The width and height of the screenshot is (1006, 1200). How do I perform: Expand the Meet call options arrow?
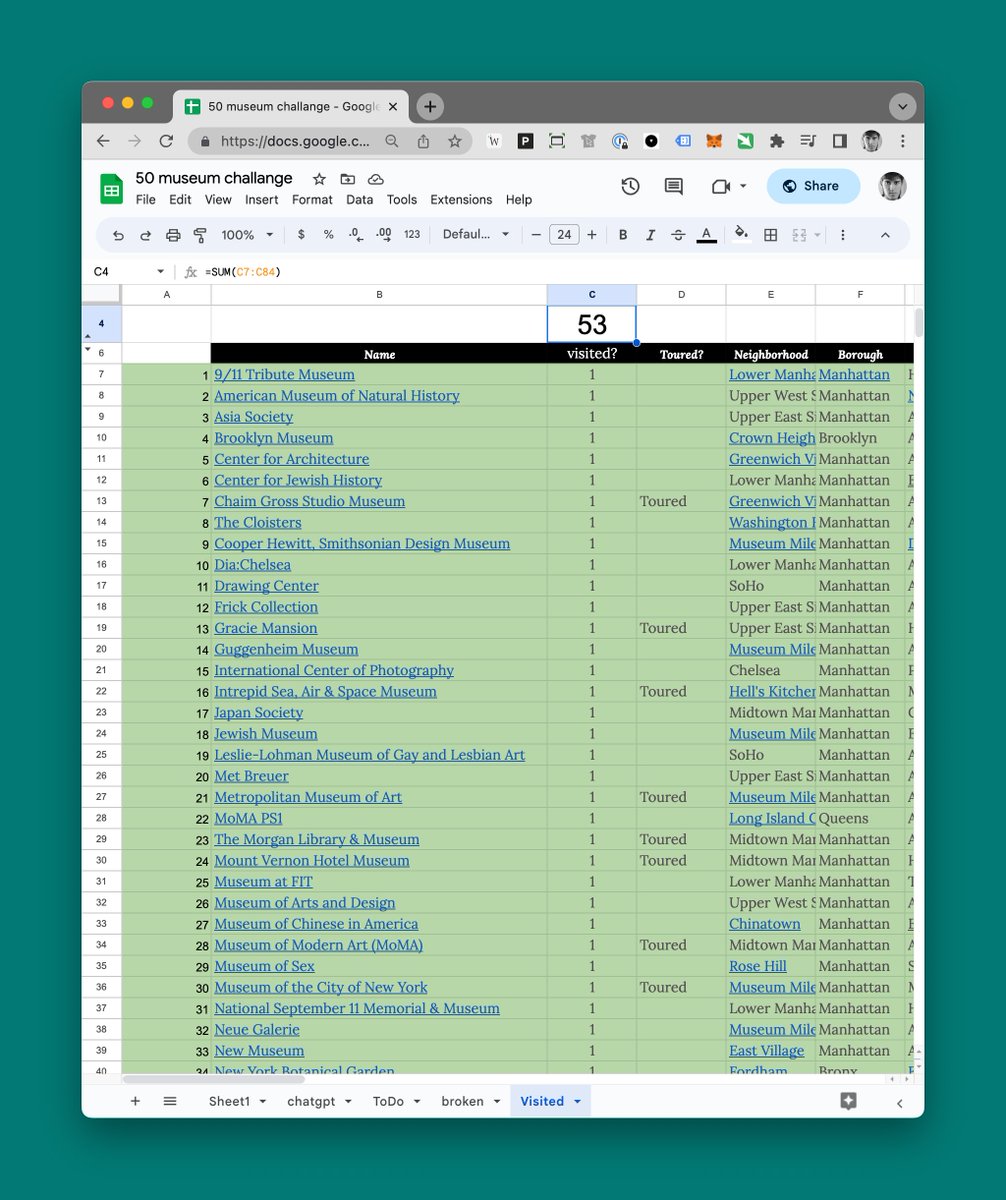tap(743, 186)
